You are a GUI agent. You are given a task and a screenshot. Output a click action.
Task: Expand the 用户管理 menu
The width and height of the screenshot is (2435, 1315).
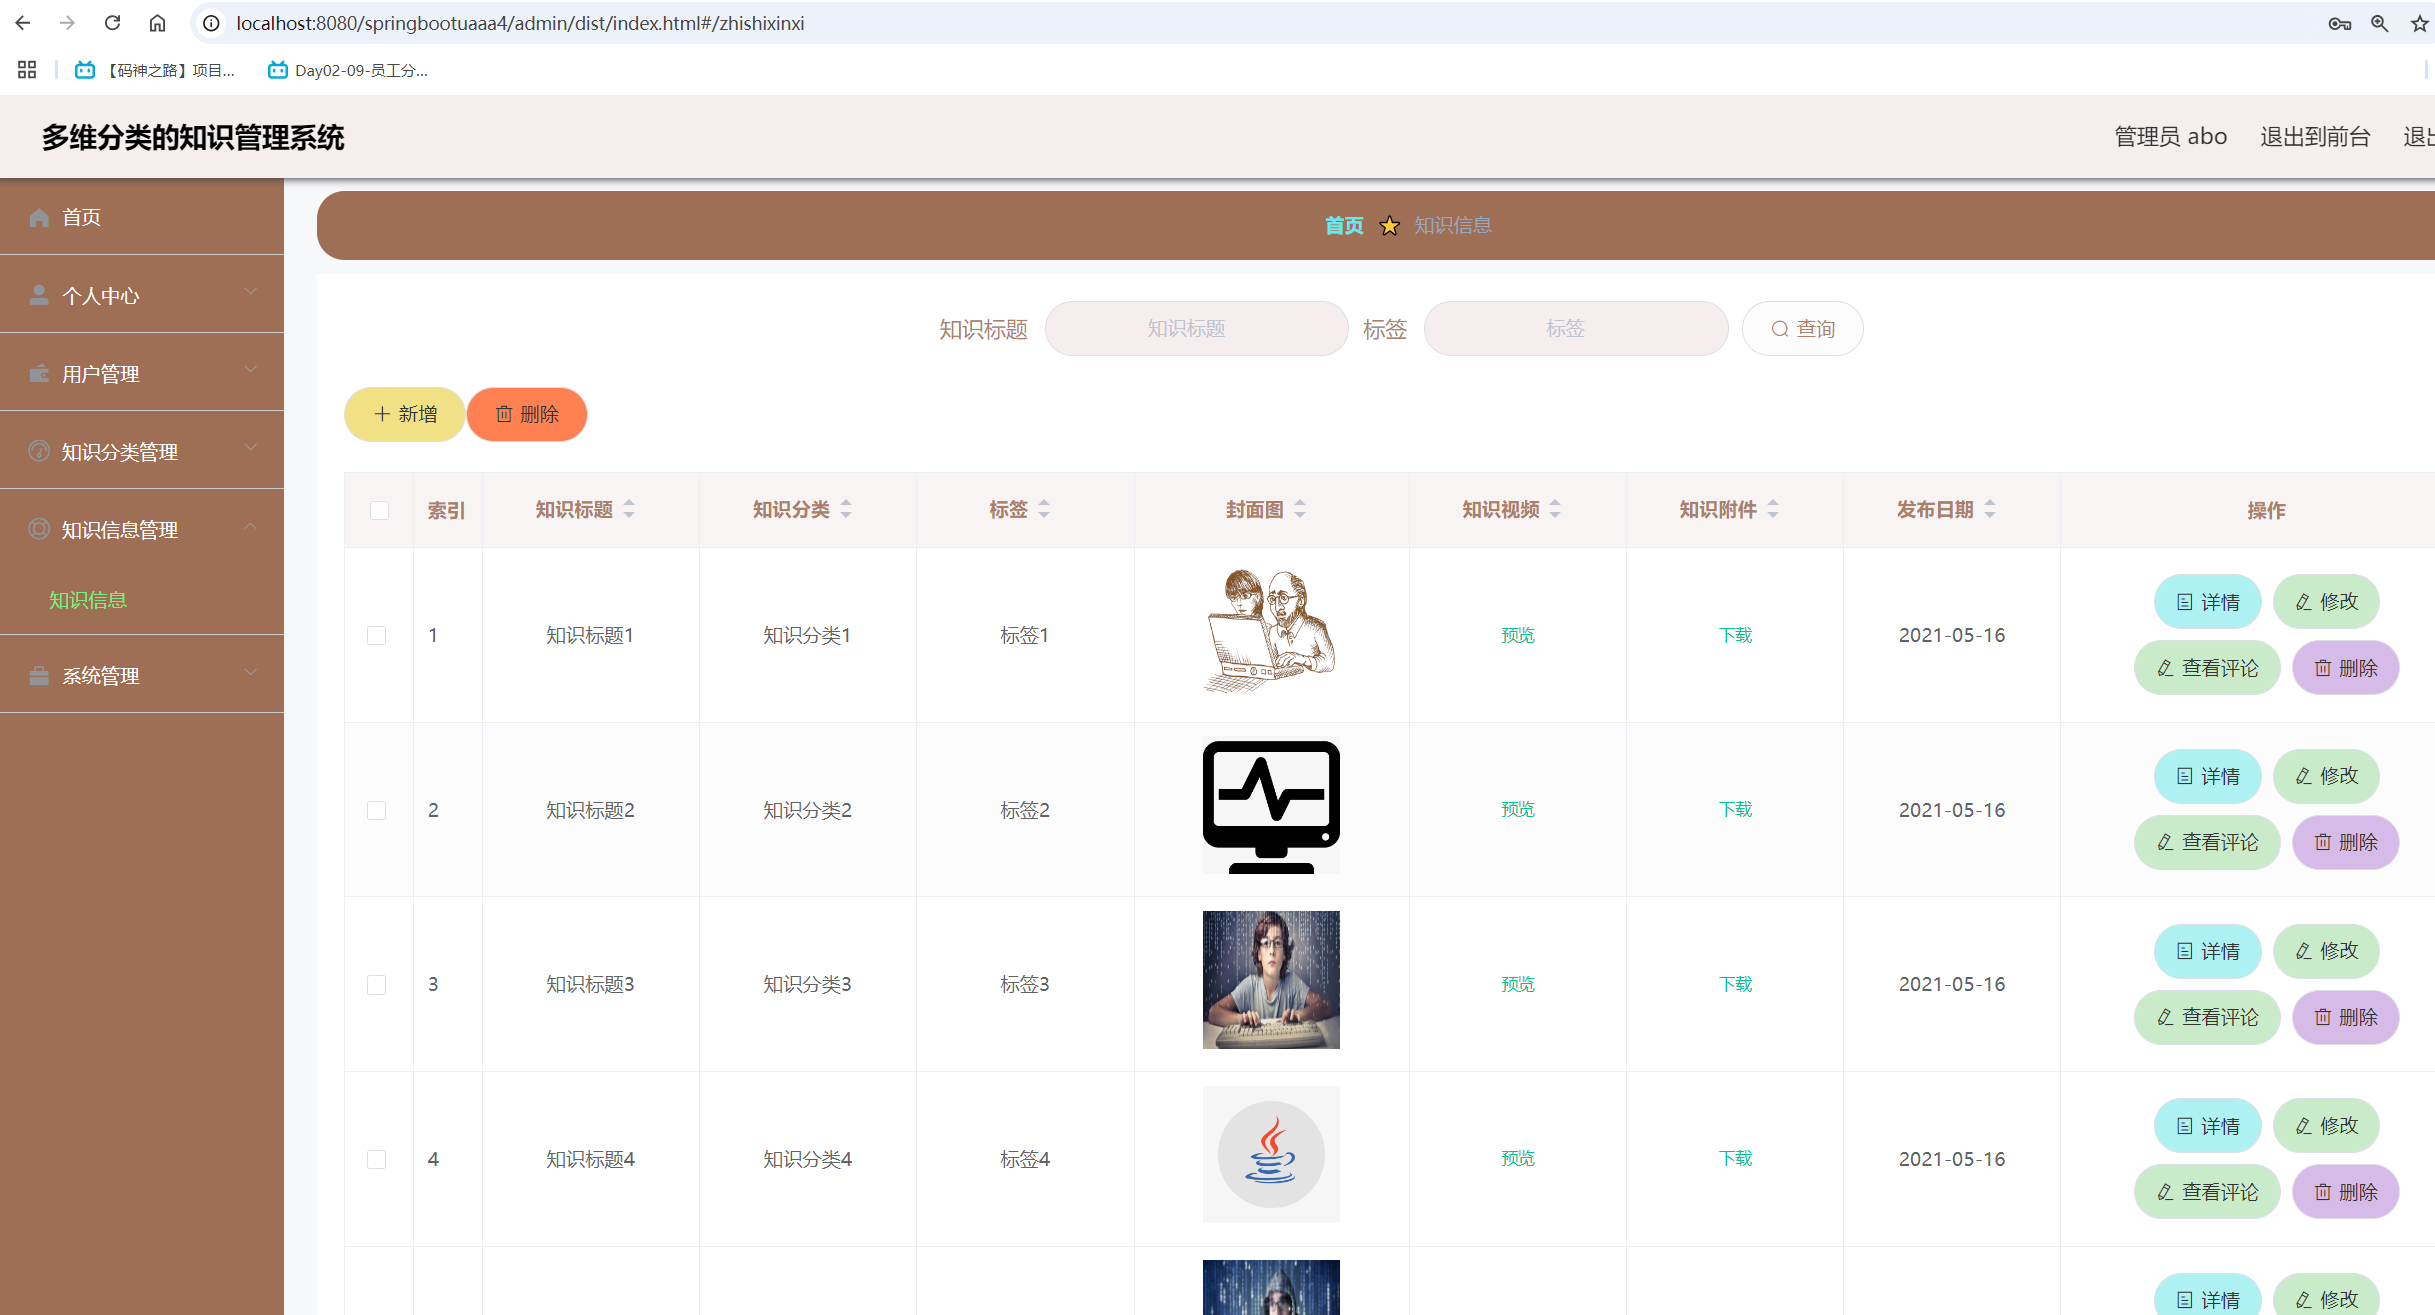click(x=250, y=371)
